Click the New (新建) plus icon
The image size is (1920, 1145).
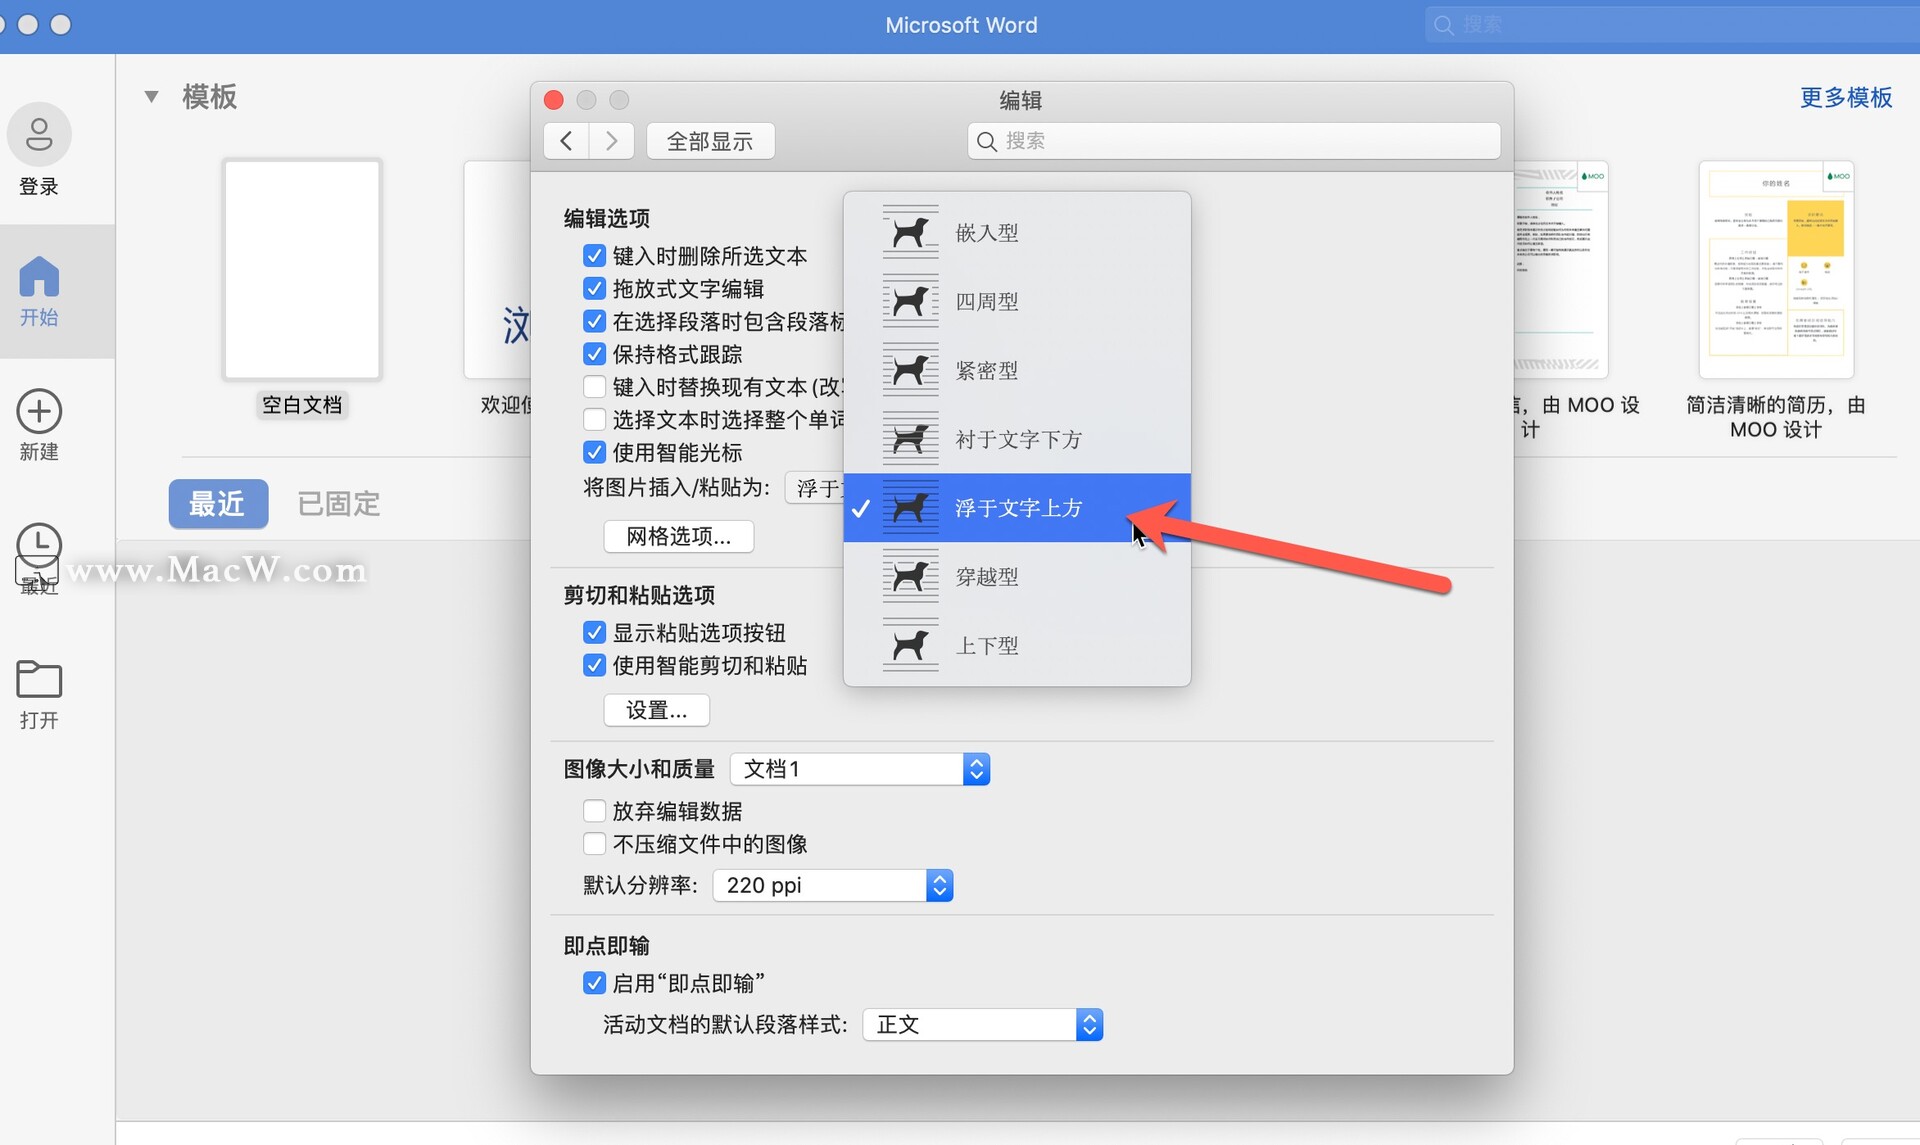coord(39,412)
